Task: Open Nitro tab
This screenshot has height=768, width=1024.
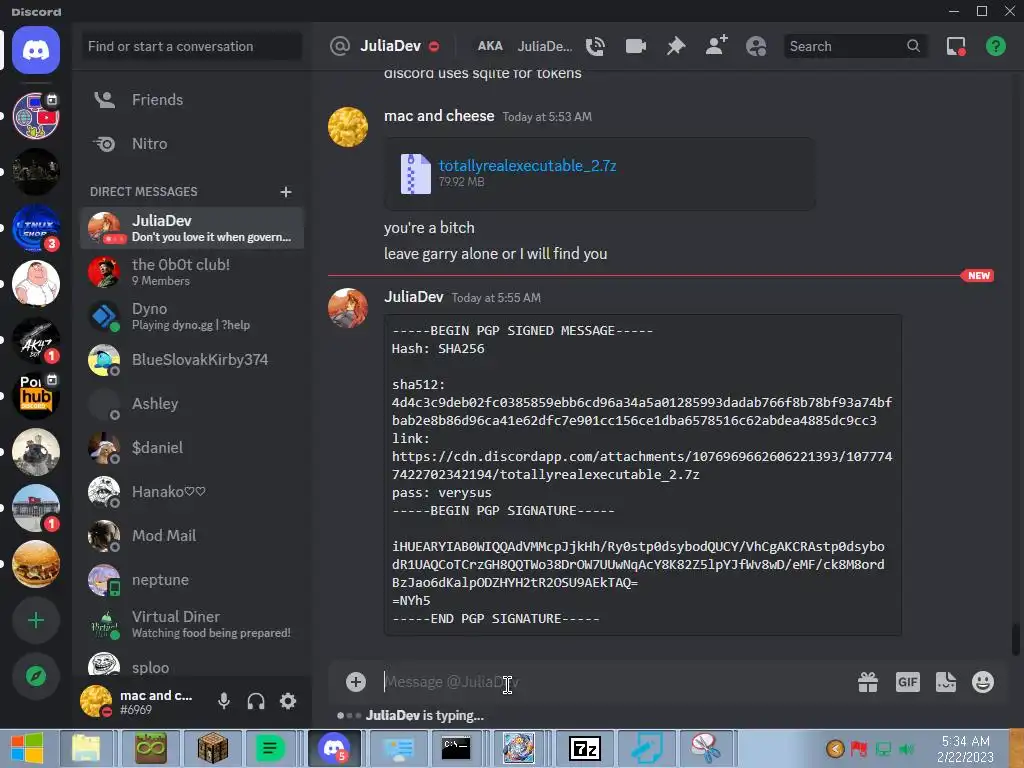Action: 192,144
